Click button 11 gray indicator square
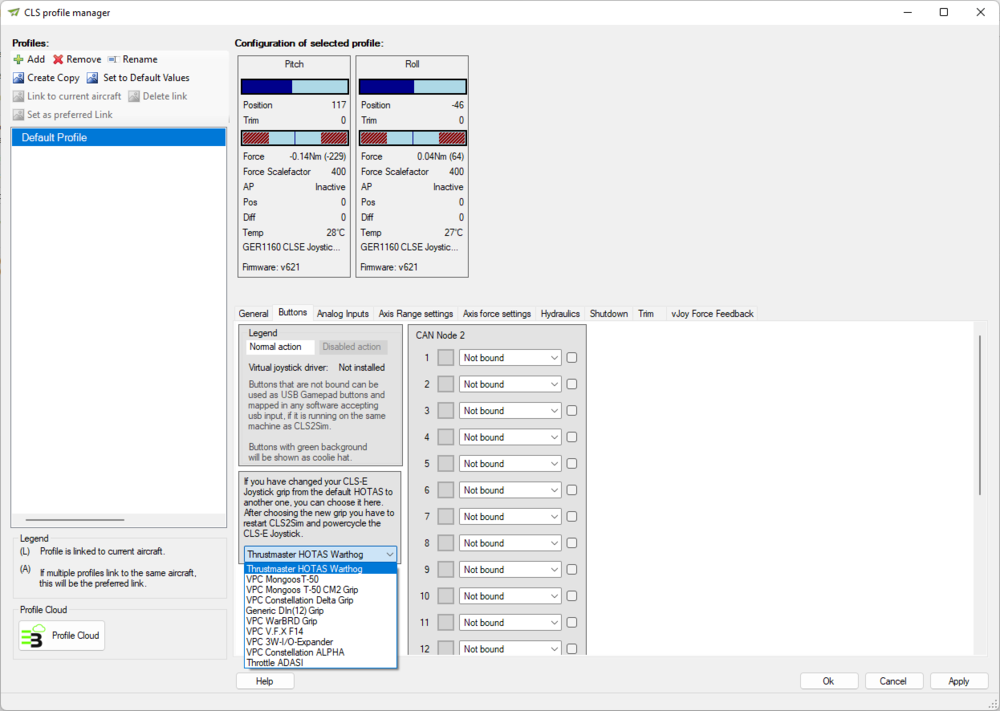The image size is (1000, 711). [x=446, y=622]
